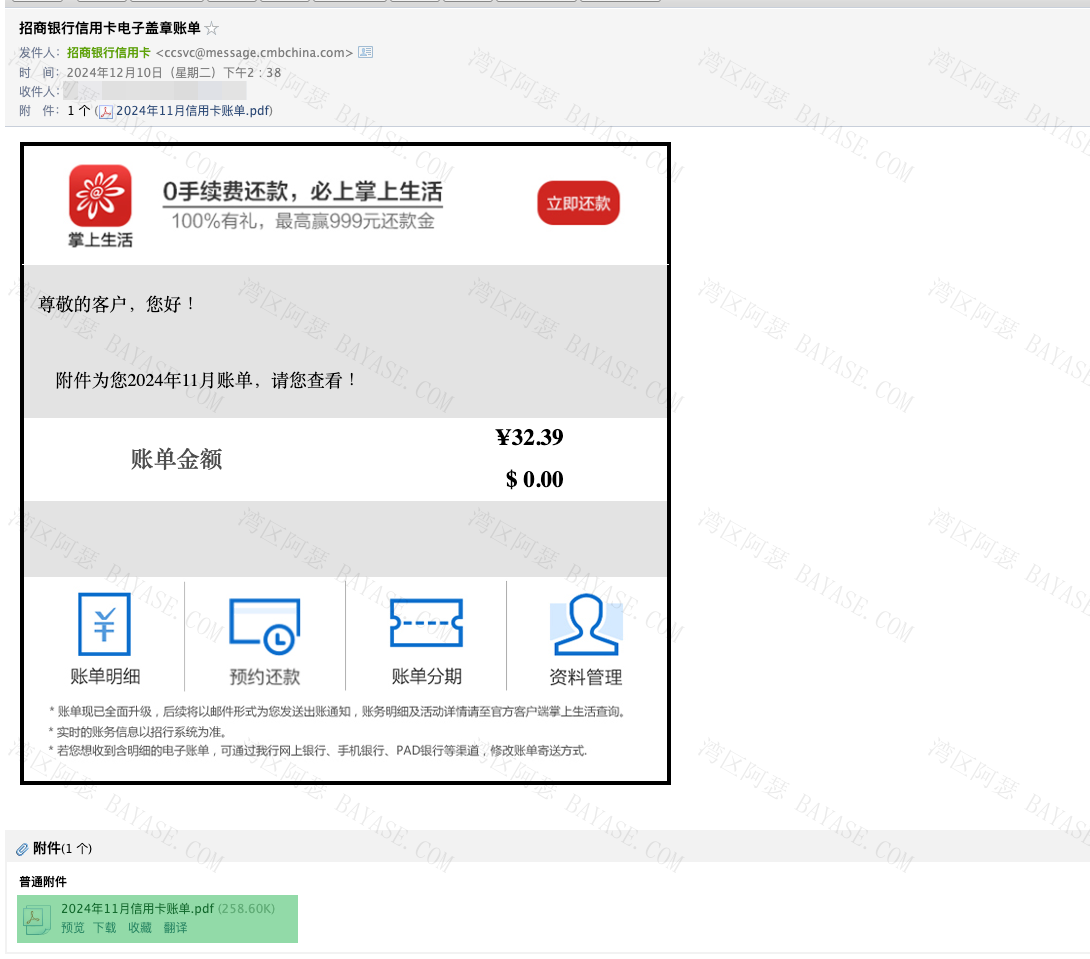Click the 账单明细 label

point(105,676)
